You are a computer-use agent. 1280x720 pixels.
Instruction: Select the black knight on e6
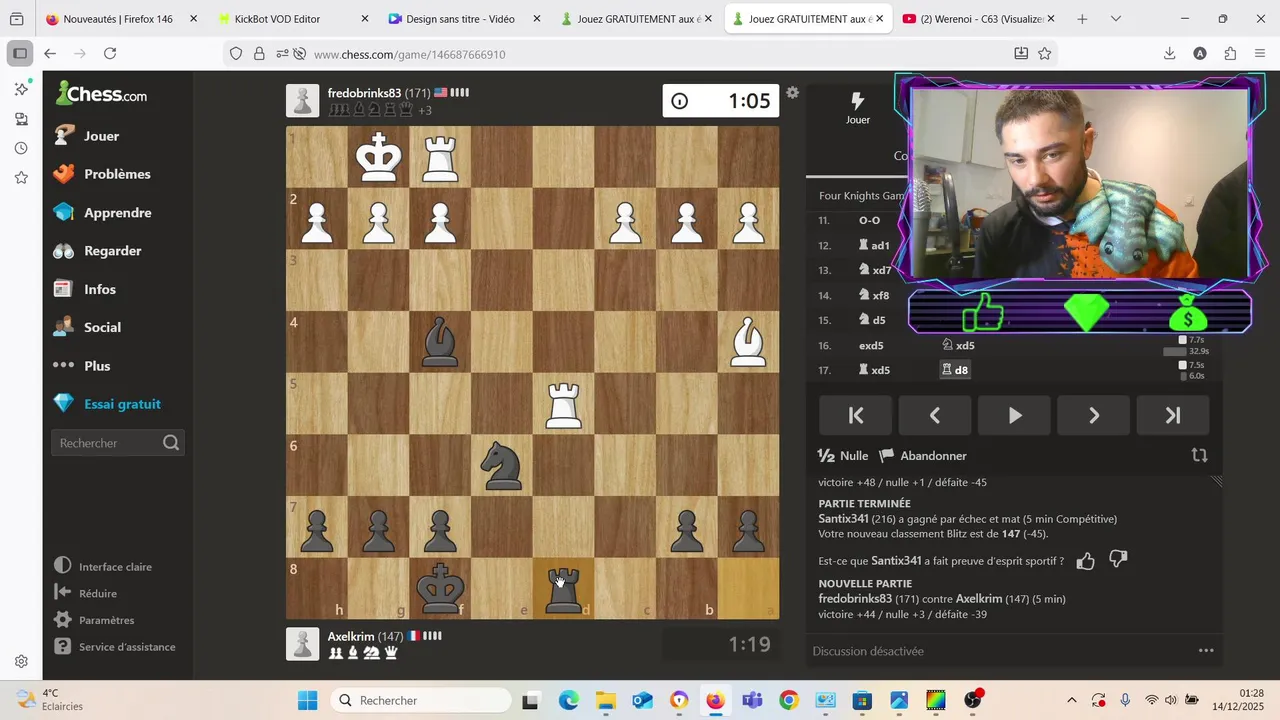pos(502,465)
